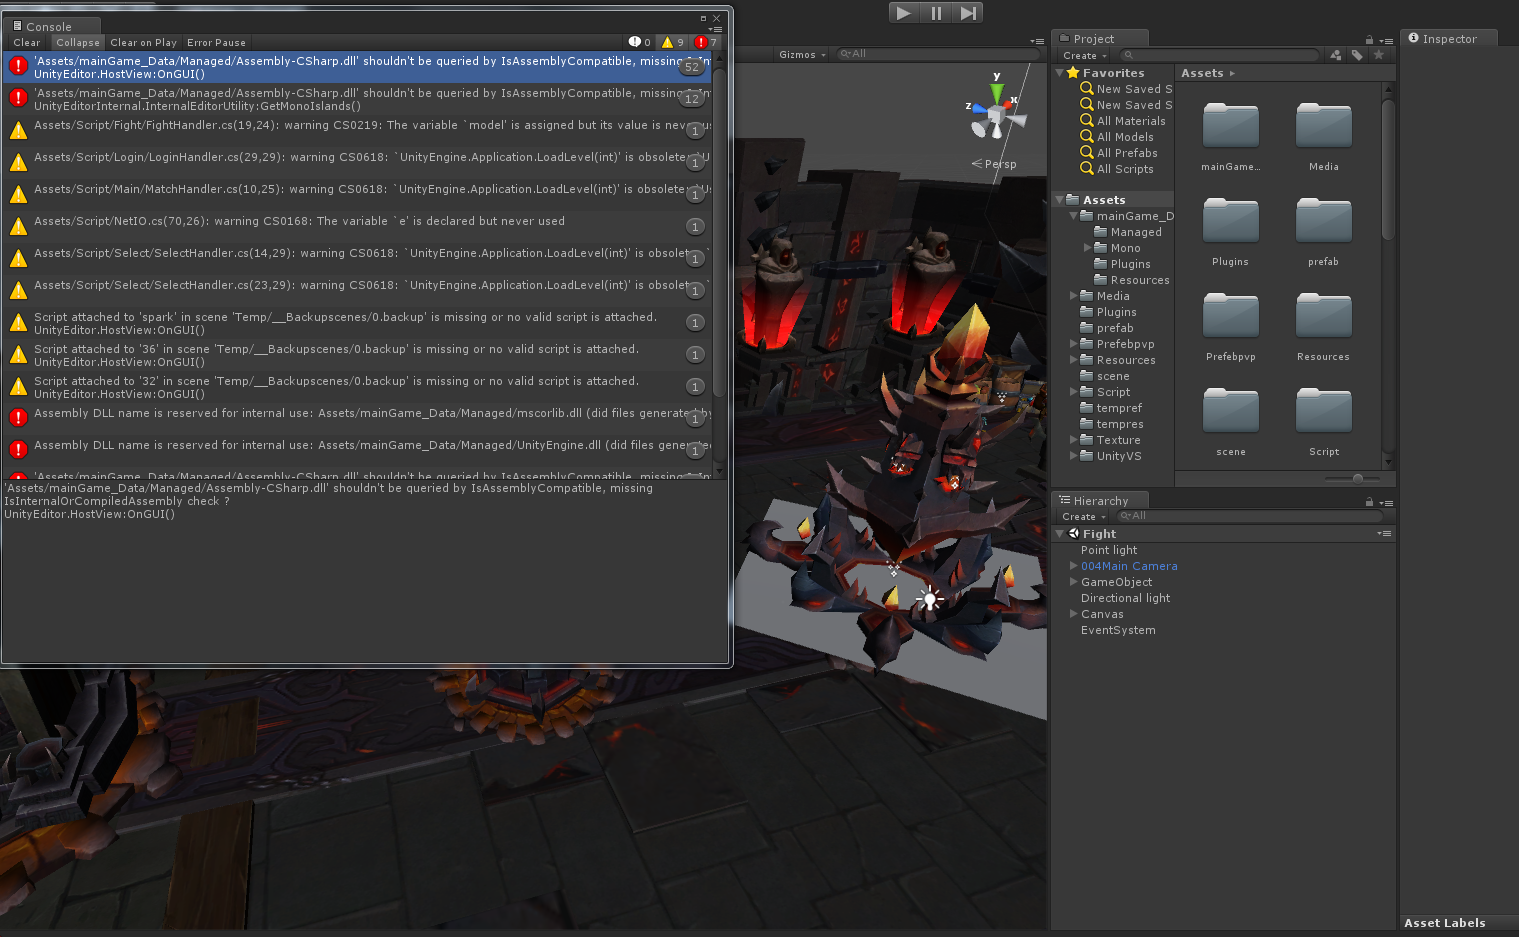Toggle the Collapse option in the Console

pos(78,42)
